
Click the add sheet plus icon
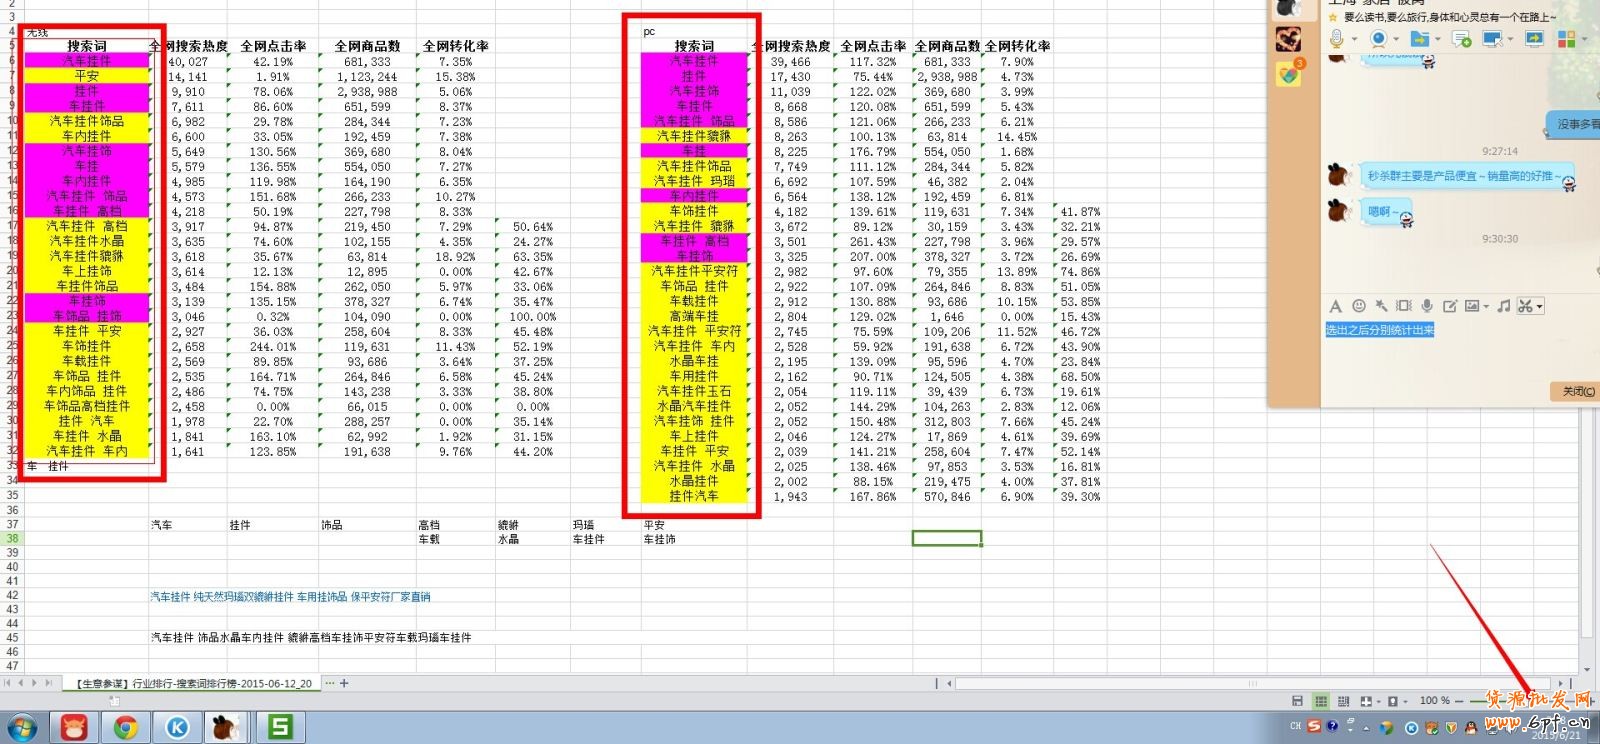344,683
